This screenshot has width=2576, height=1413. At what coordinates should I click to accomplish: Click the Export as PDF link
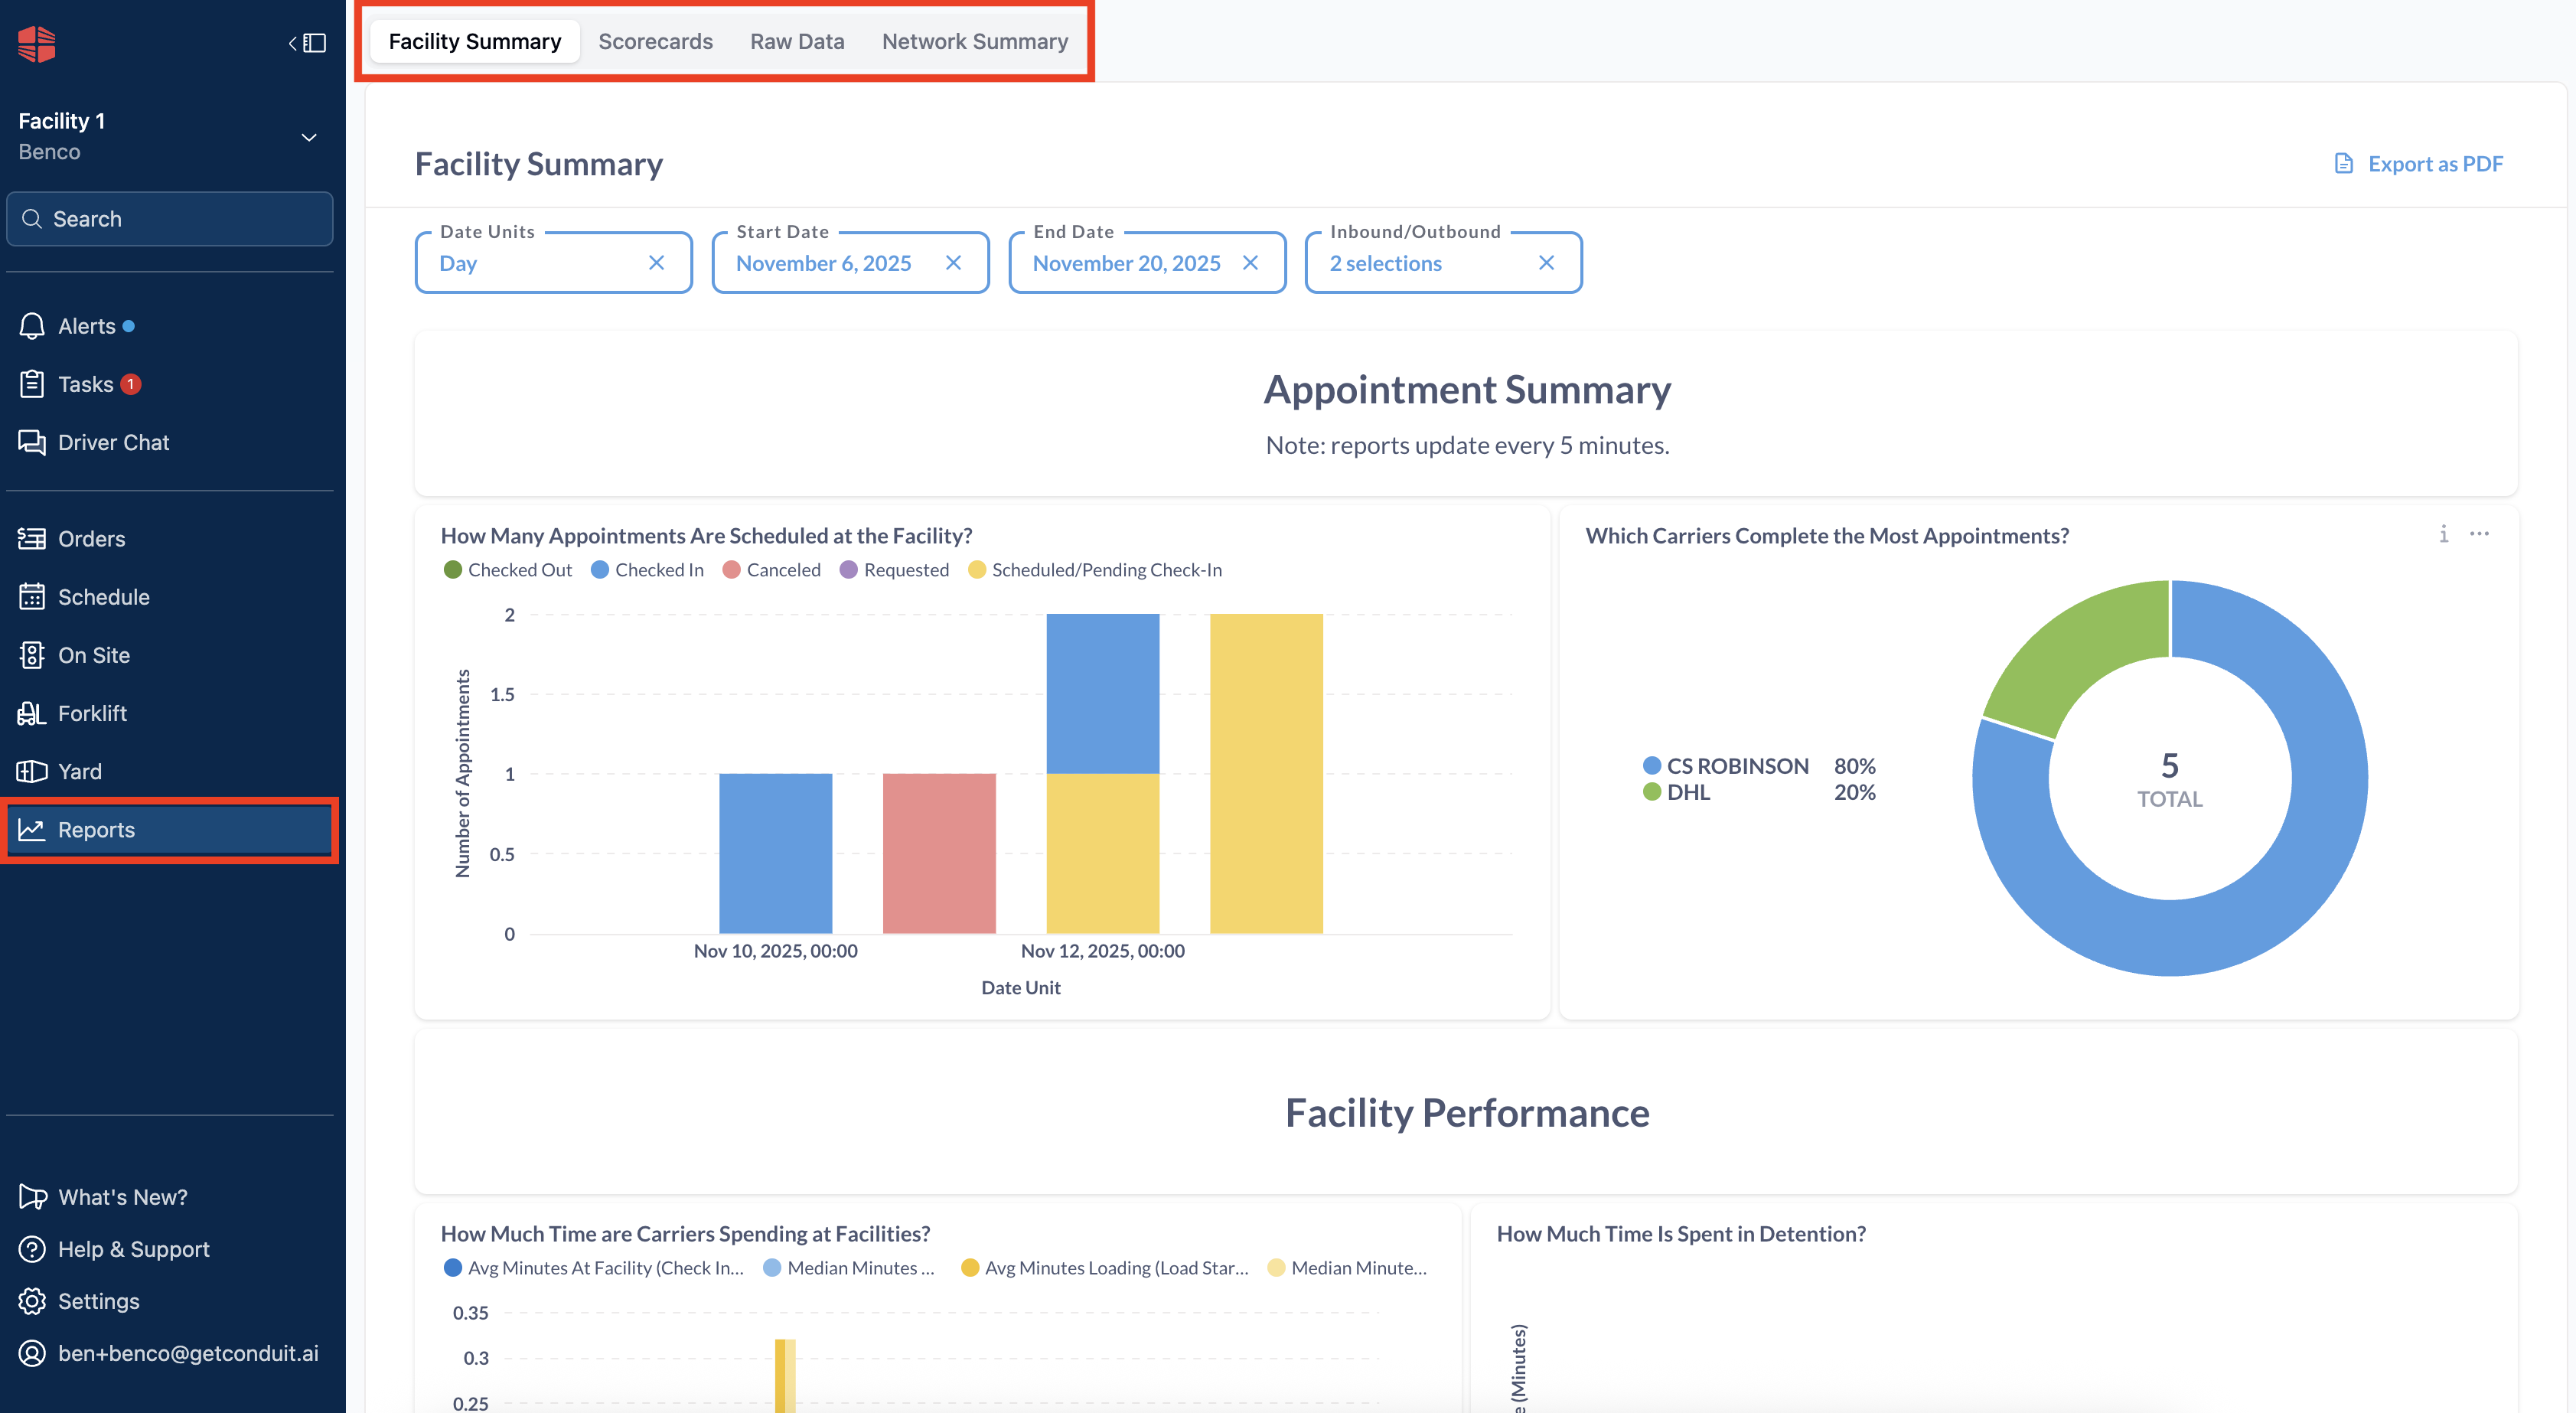[x=2419, y=163]
